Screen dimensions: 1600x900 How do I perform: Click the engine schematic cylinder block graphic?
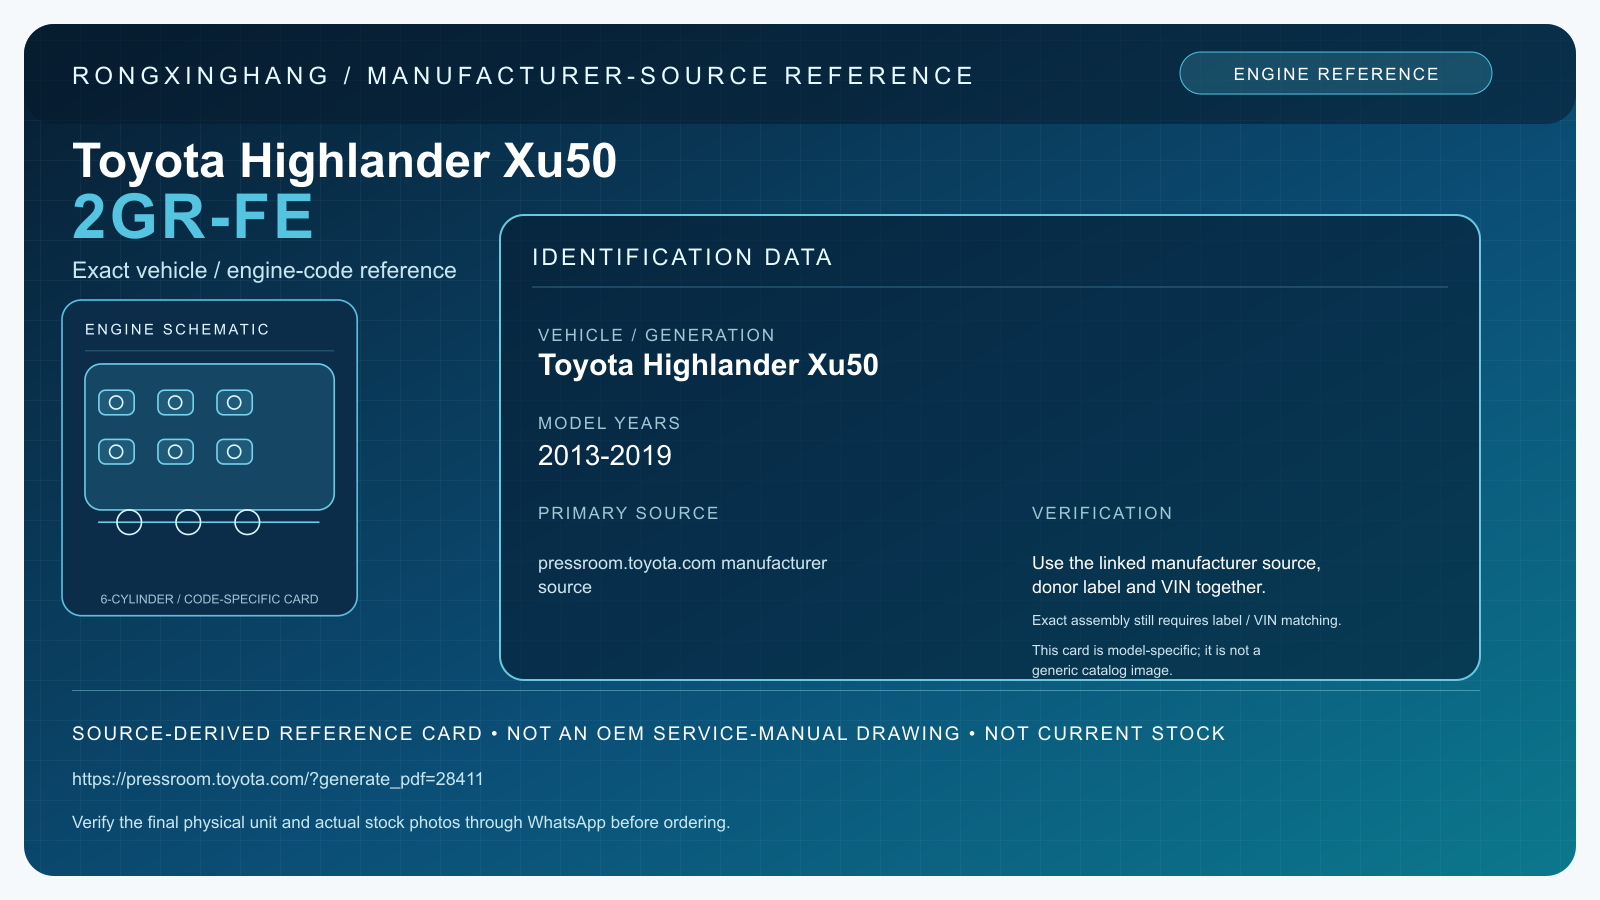pos(209,437)
